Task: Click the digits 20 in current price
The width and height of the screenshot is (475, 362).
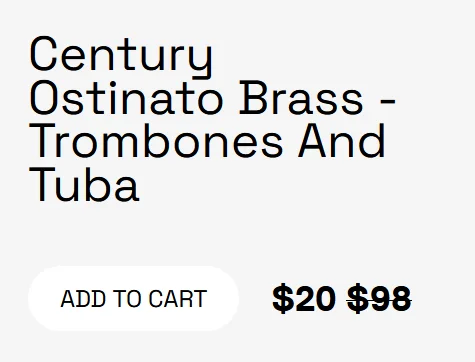Action: [315, 298]
